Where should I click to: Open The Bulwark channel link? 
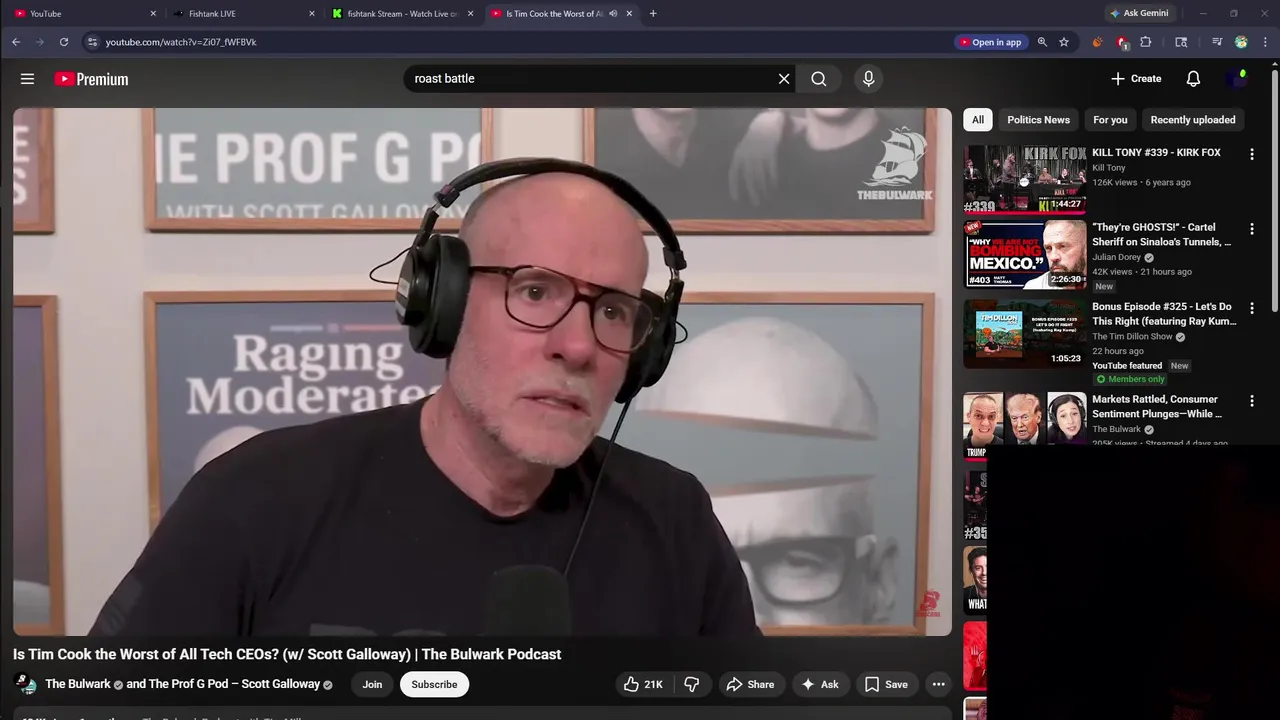(x=78, y=684)
